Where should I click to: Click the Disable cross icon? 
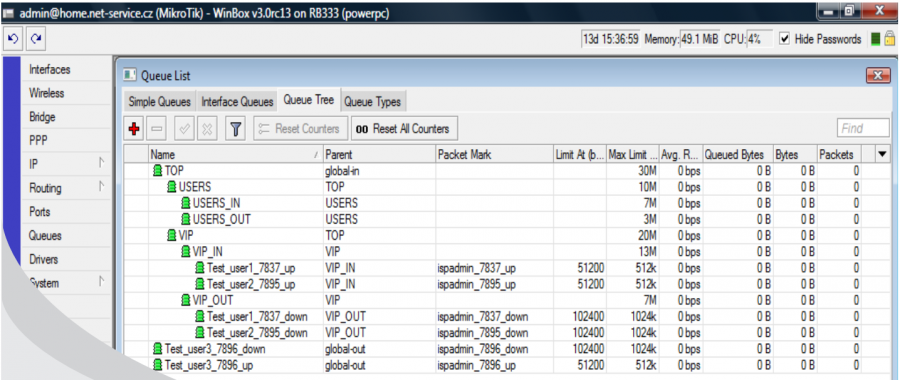tap(207, 129)
